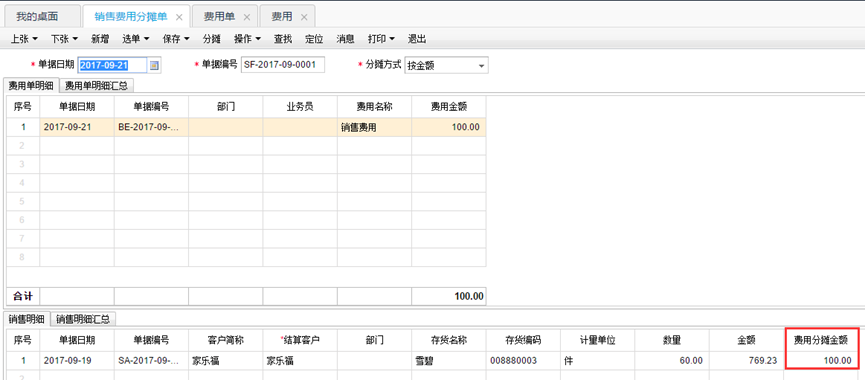Viewport: 865px width, 380px height.
Task: Click the 家乐福 cell under 结算客户
Action: click(x=300, y=361)
